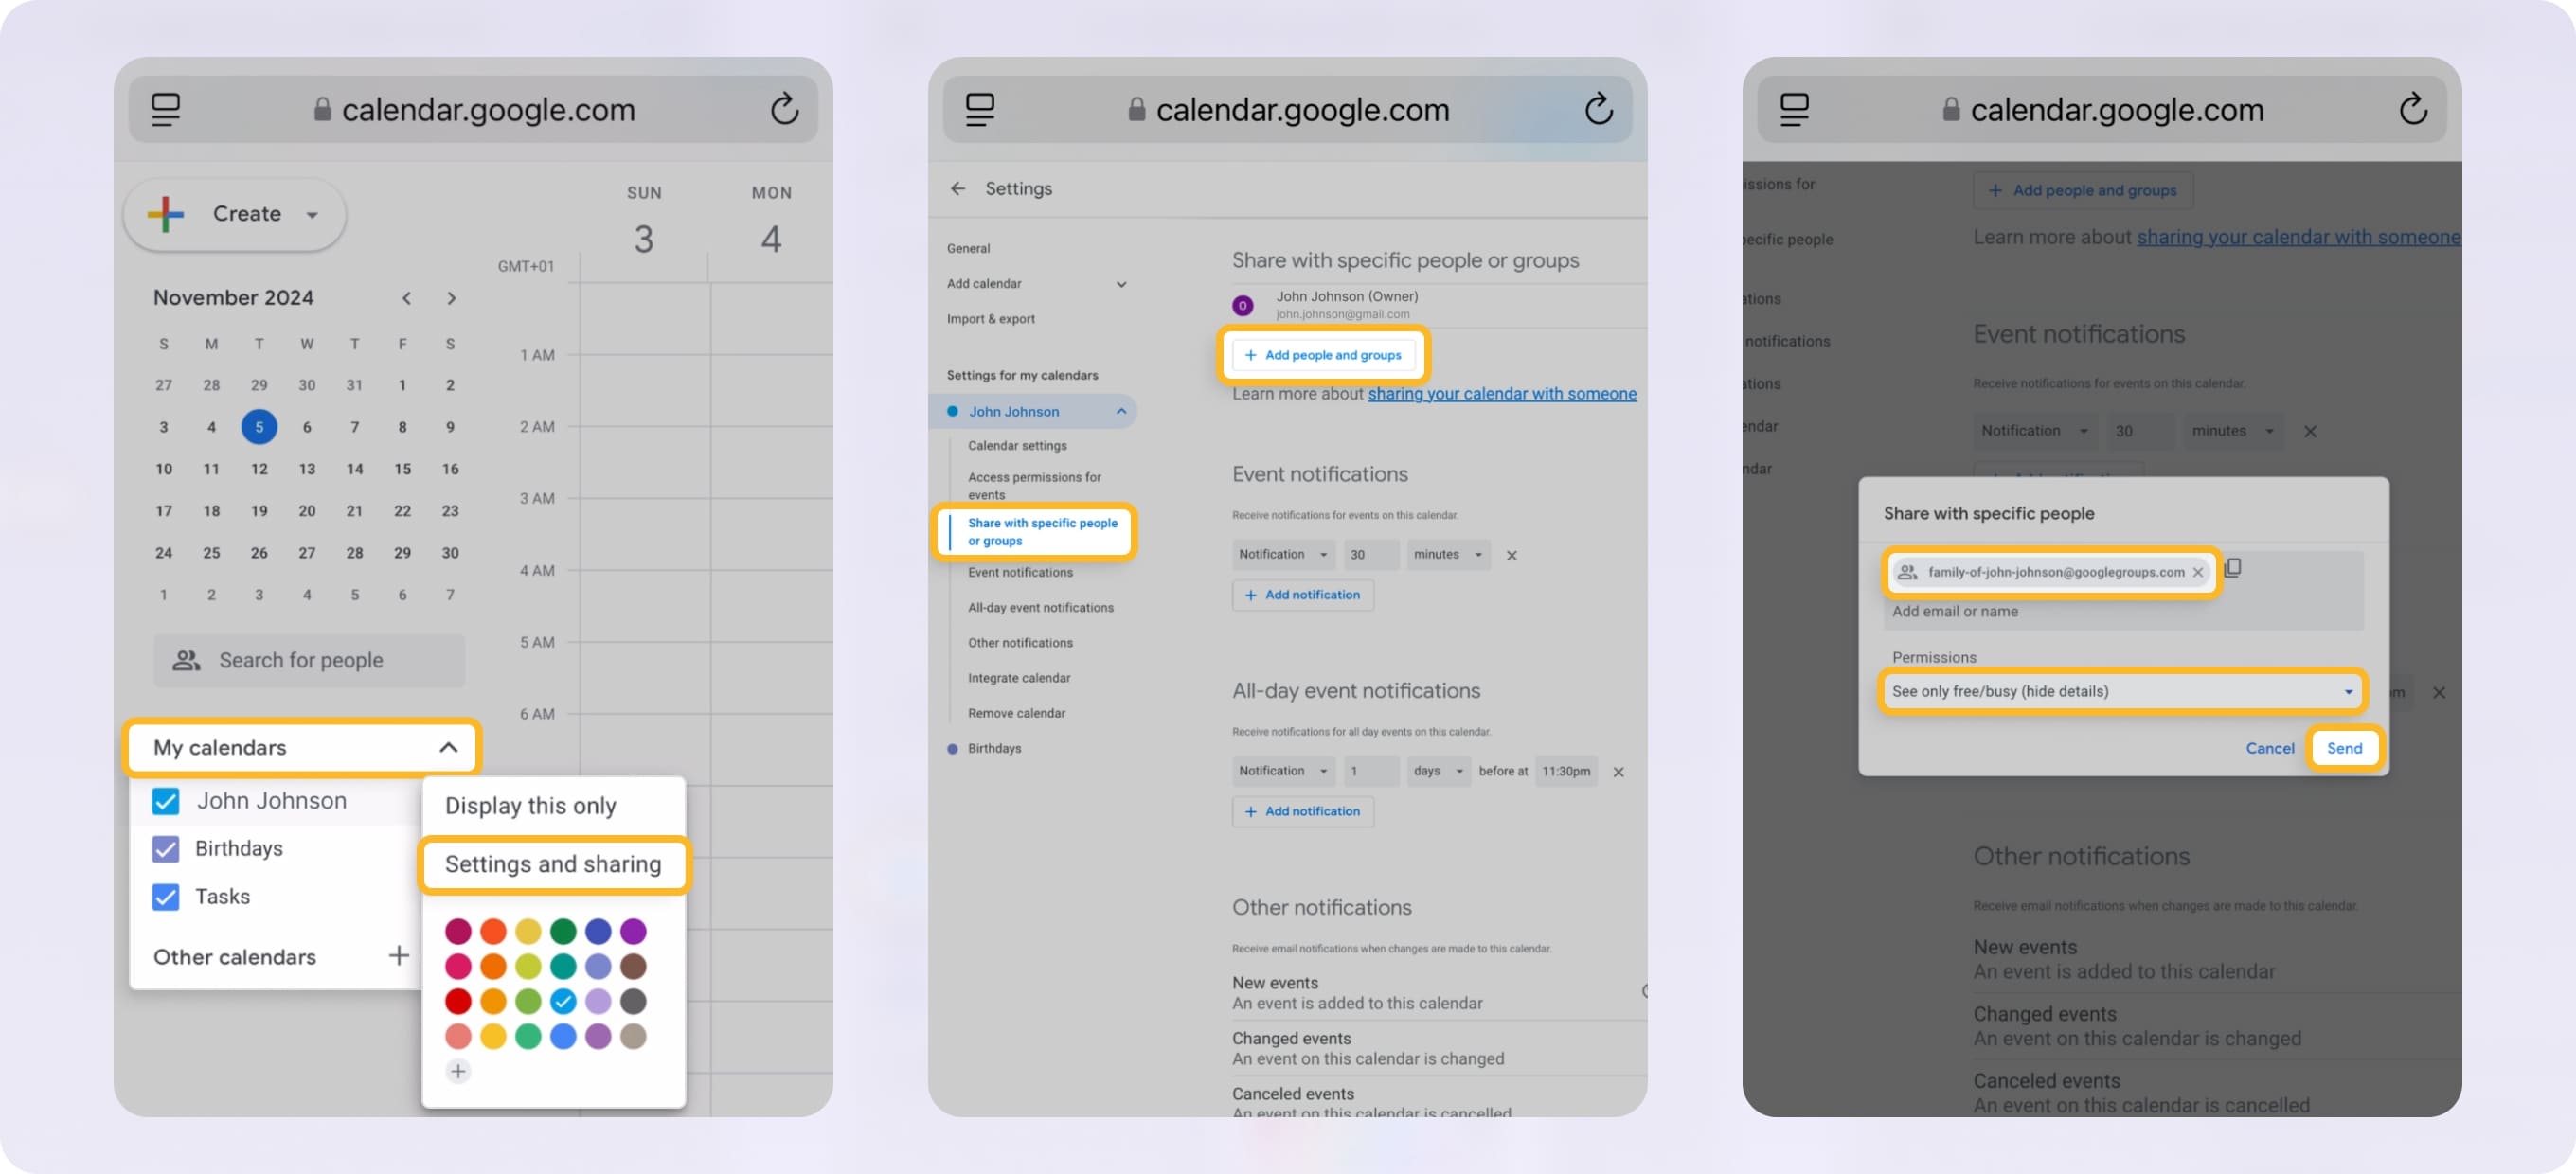
Task: Open General settings section
Action: (968, 248)
